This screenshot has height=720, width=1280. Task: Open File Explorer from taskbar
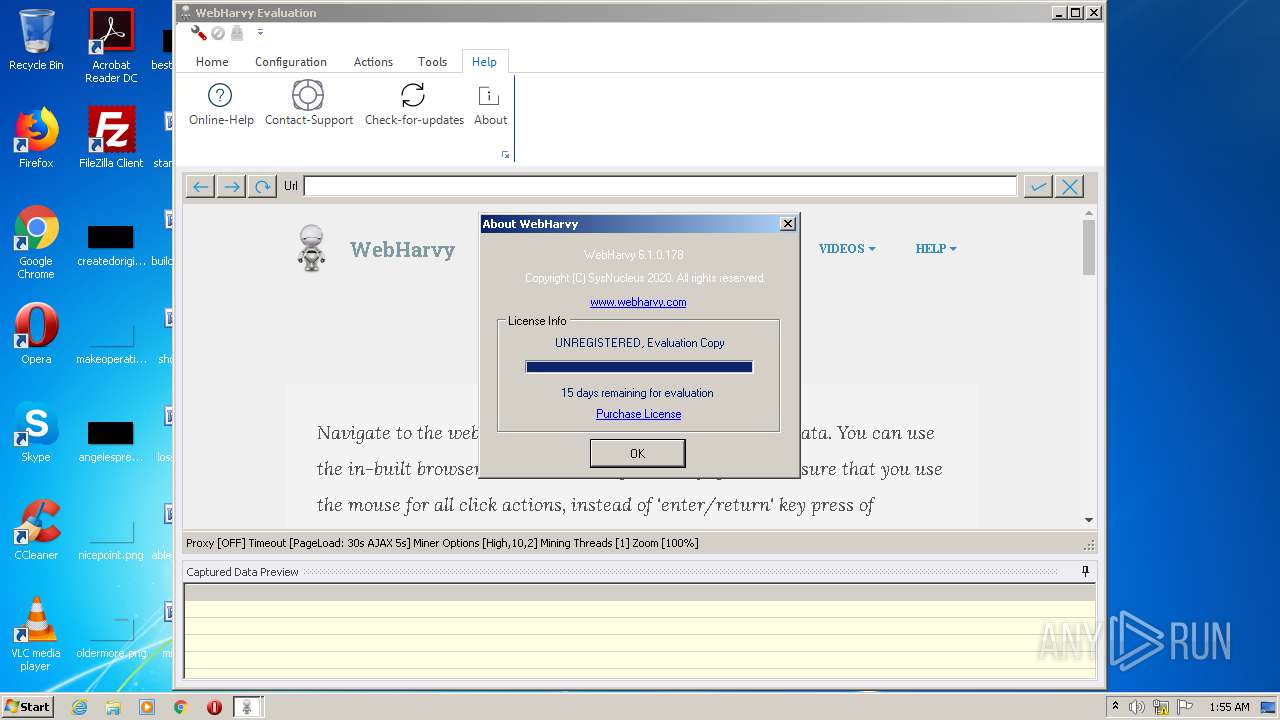click(x=113, y=707)
